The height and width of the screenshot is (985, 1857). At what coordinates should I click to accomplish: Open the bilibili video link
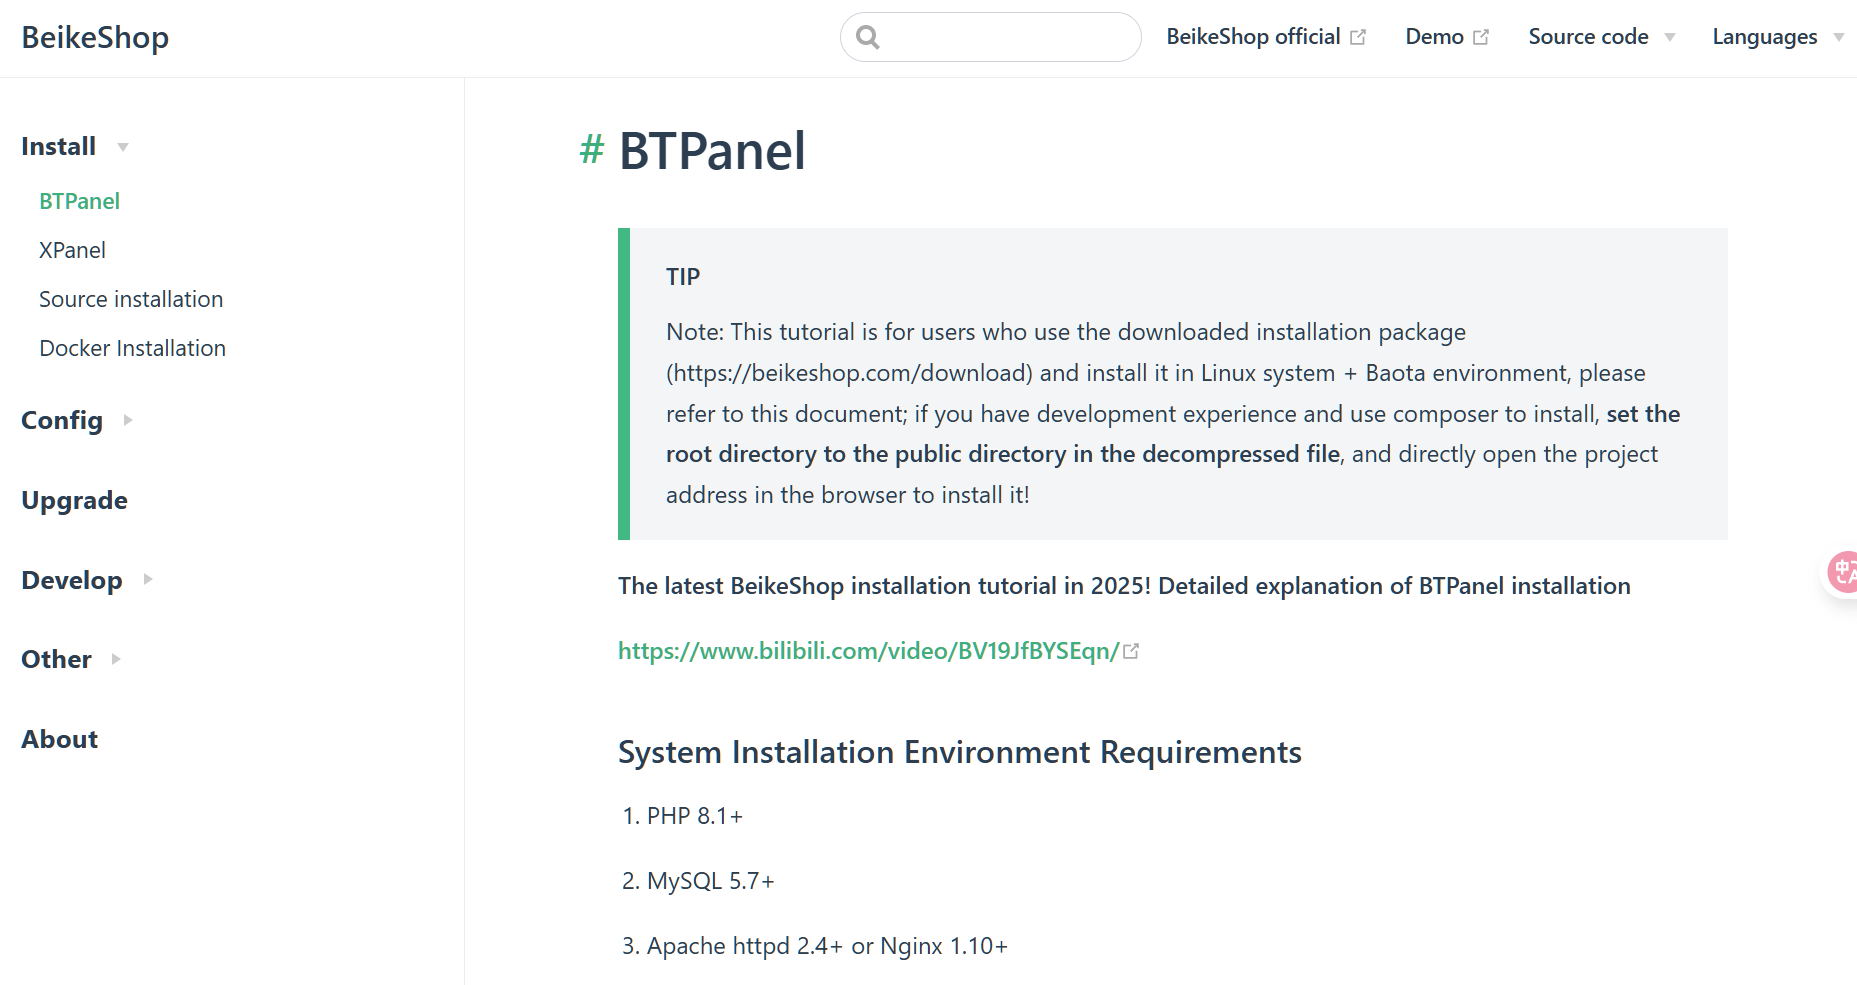pos(868,651)
